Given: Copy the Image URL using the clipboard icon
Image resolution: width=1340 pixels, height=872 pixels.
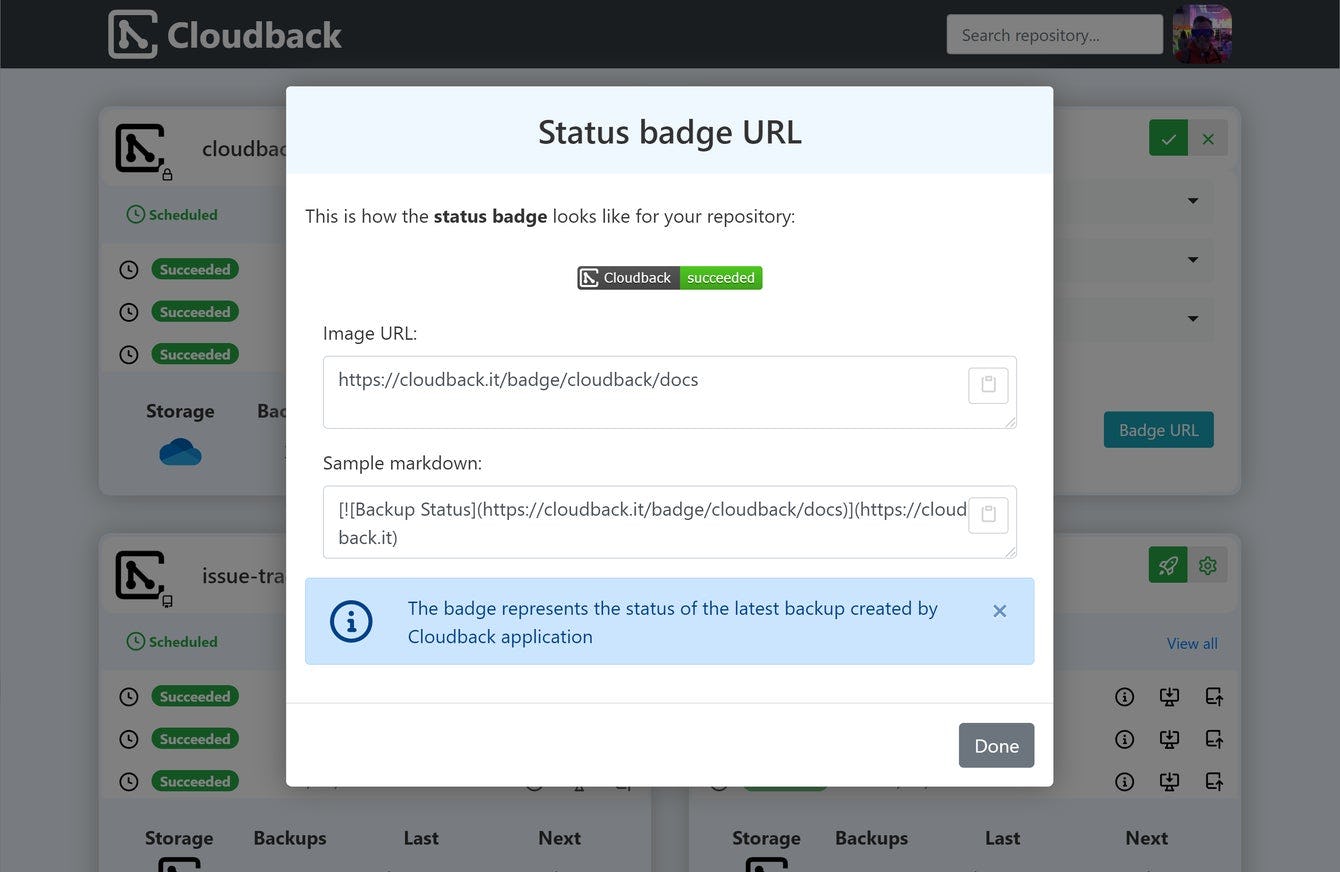Looking at the screenshot, I should point(988,384).
